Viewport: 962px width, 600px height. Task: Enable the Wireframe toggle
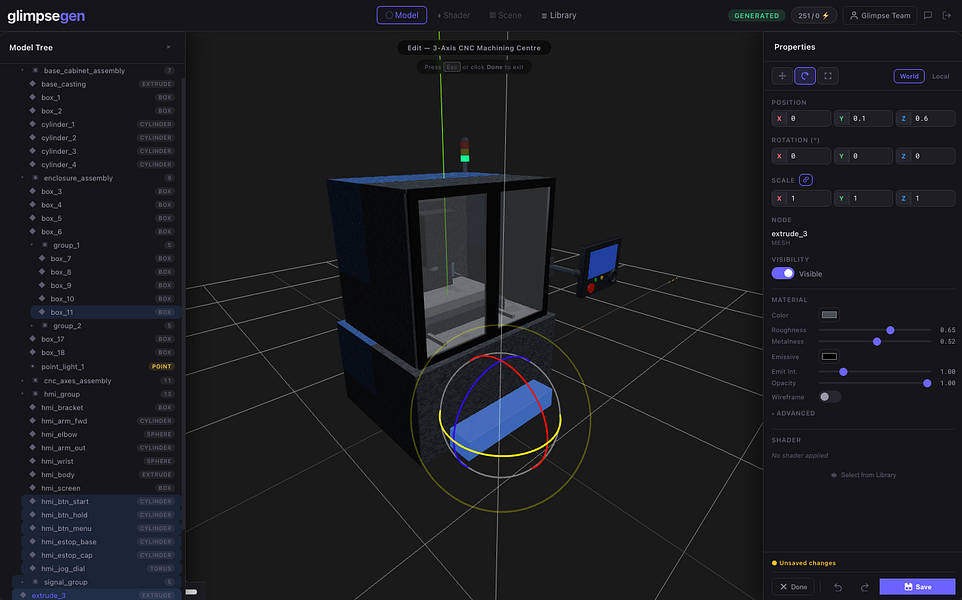(829, 397)
